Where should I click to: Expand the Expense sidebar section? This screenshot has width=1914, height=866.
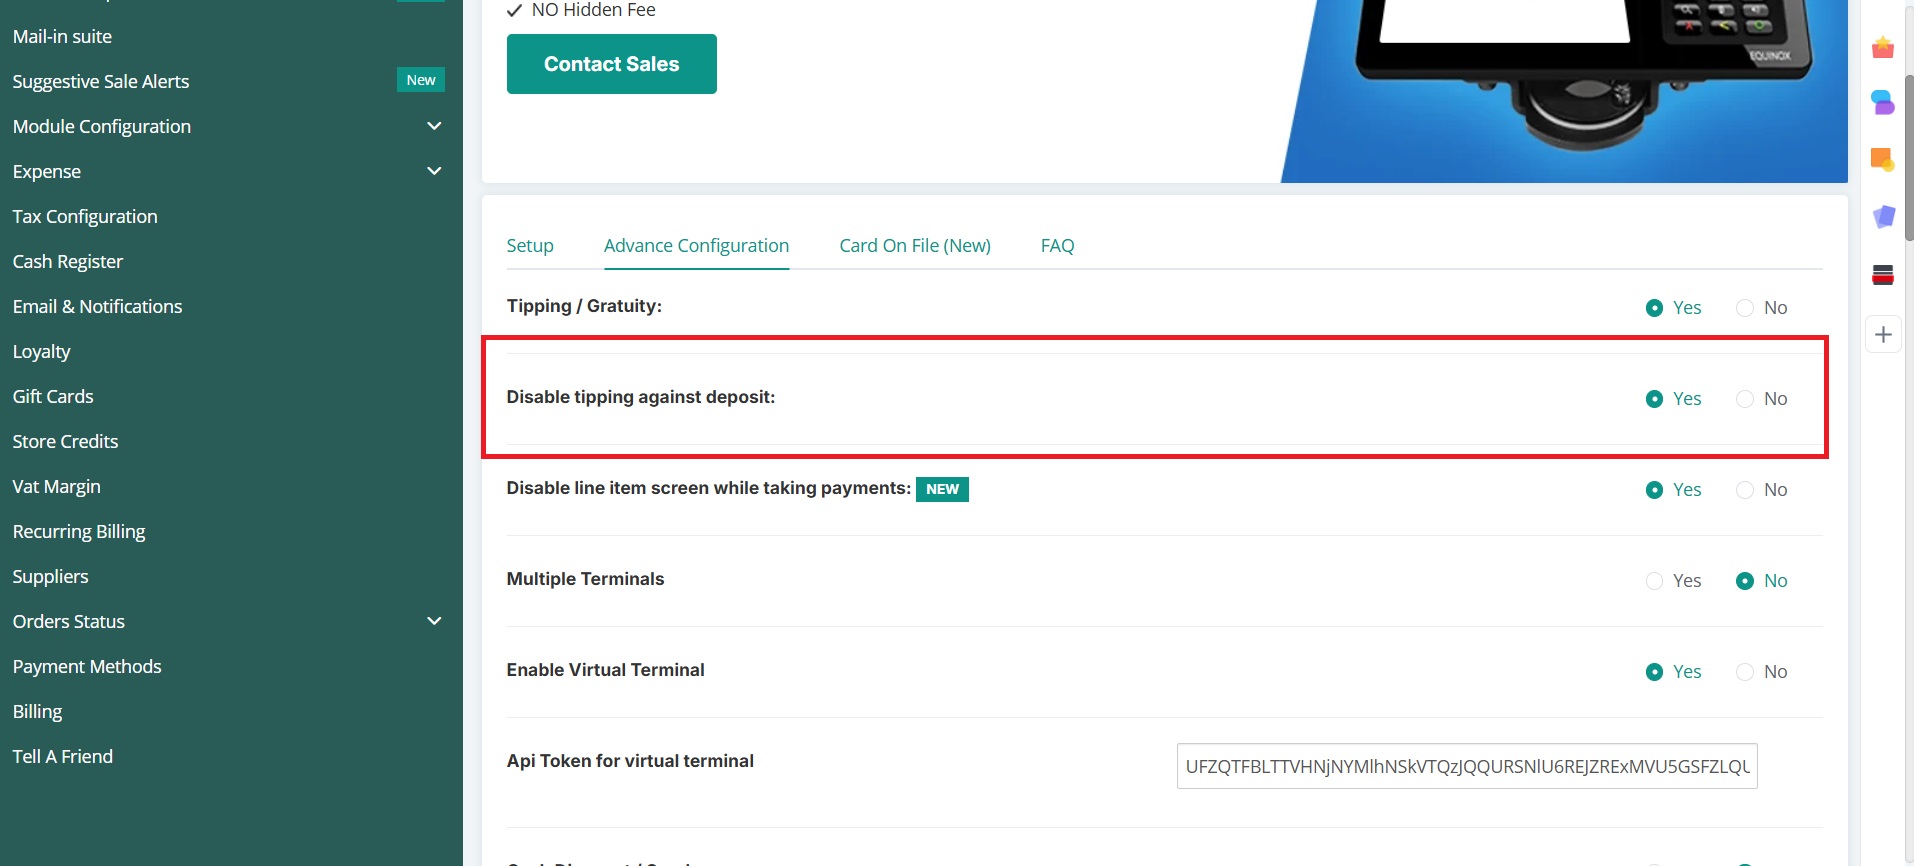[x=434, y=171]
